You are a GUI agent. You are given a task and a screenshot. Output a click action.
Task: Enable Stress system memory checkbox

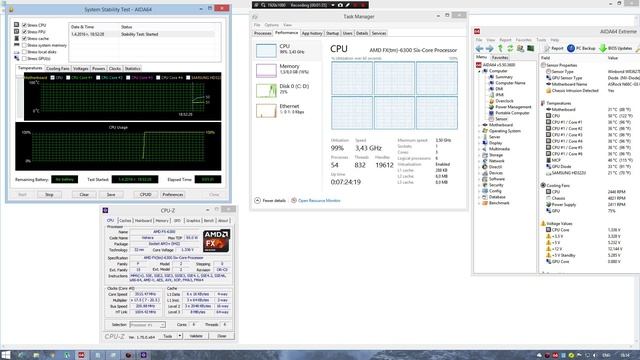pos(24,45)
